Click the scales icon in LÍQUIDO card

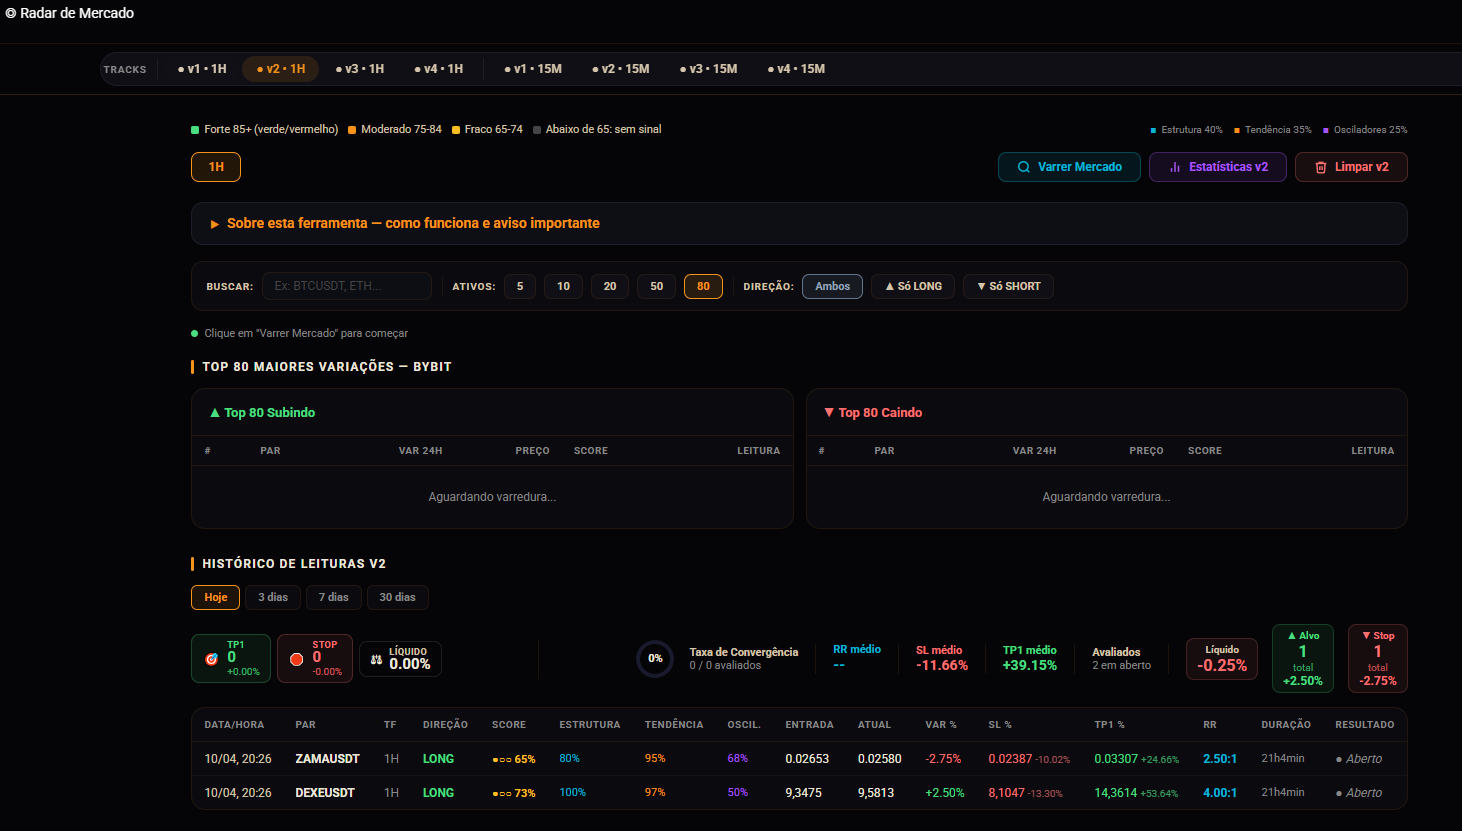click(x=377, y=660)
